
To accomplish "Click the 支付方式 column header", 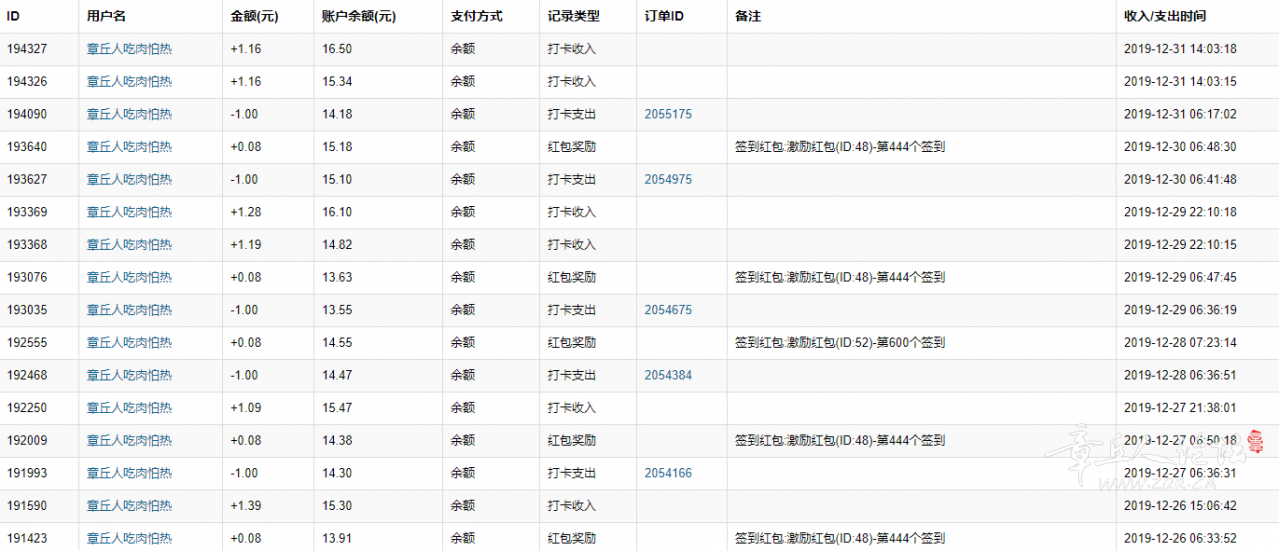I will 476,17.
